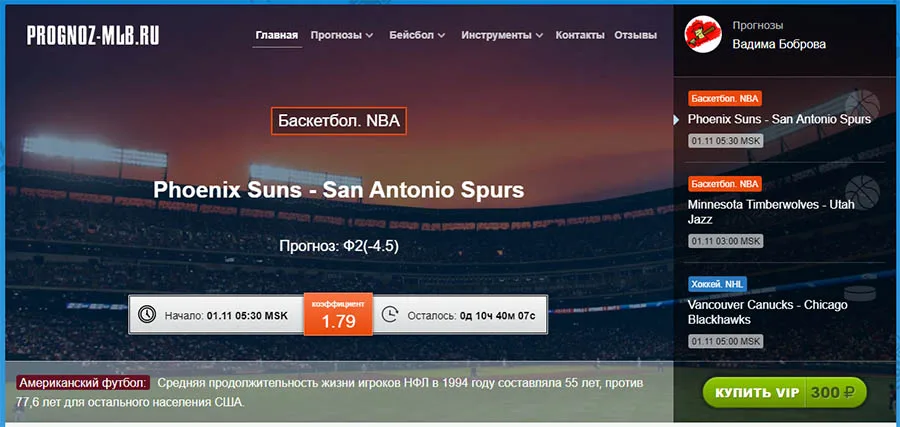900x427 pixels.
Task: Click the 01.11 05:00 MSK badge
Action: point(726,341)
